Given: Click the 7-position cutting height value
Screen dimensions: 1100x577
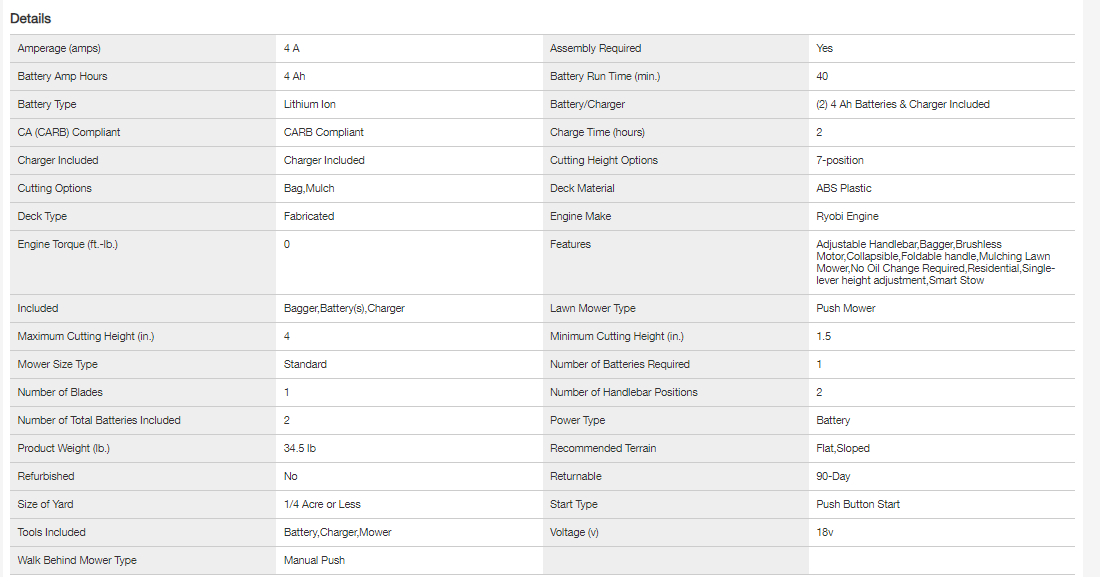Looking at the screenshot, I should click(839, 161).
